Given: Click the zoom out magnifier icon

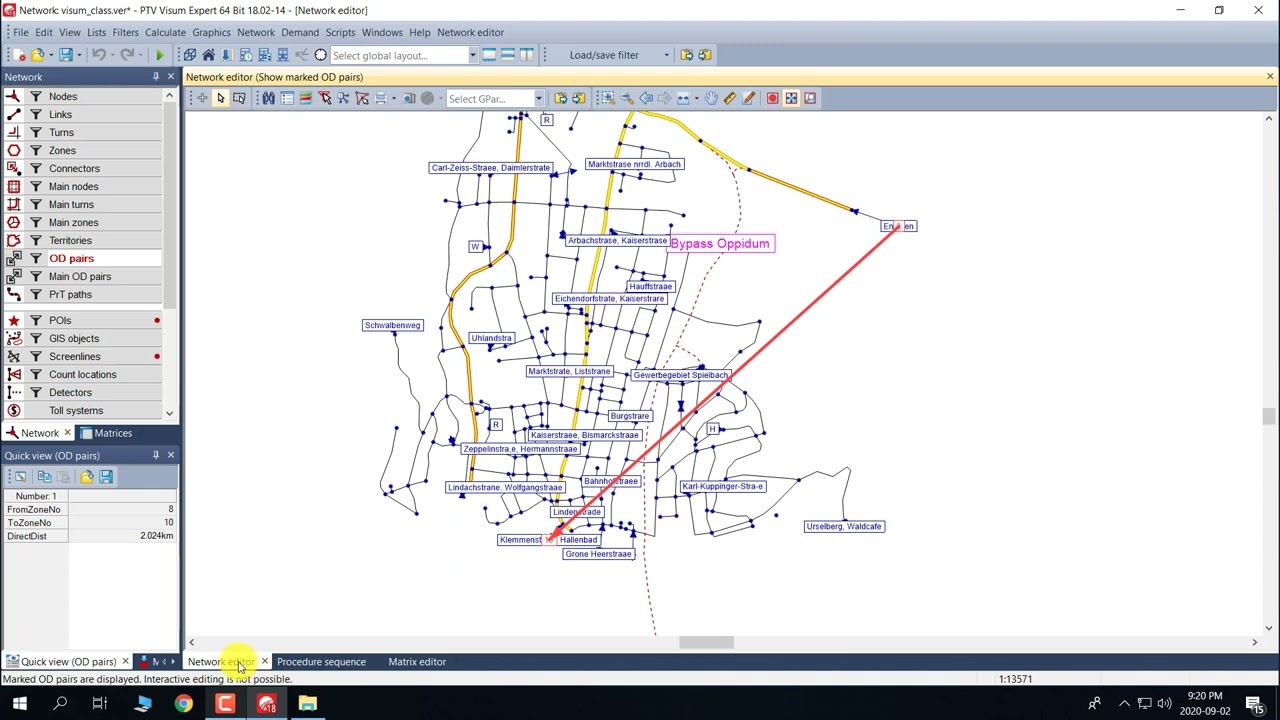Looking at the screenshot, I should click(x=626, y=98).
